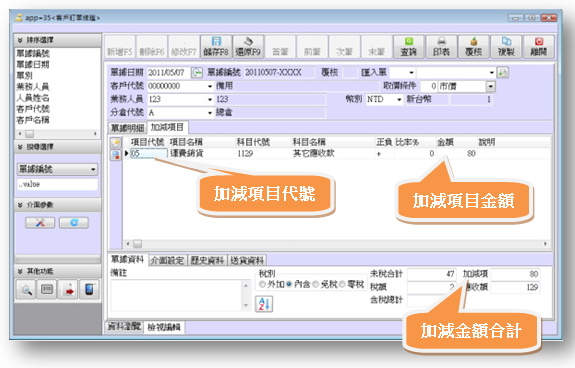Screen dimensions: 575x368
Task: Select the 免稅 tax radio button
Action: click(315, 284)
